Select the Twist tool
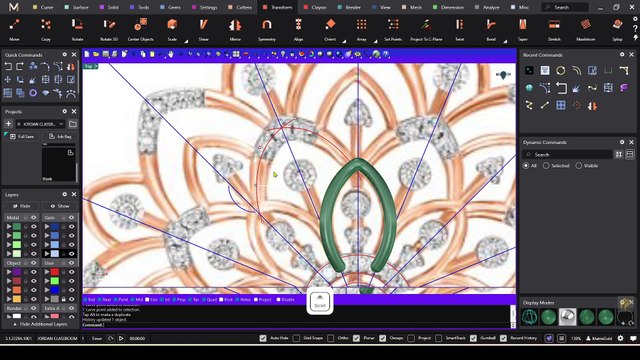This screenshot has height=360, width=640. pos(460,29)
